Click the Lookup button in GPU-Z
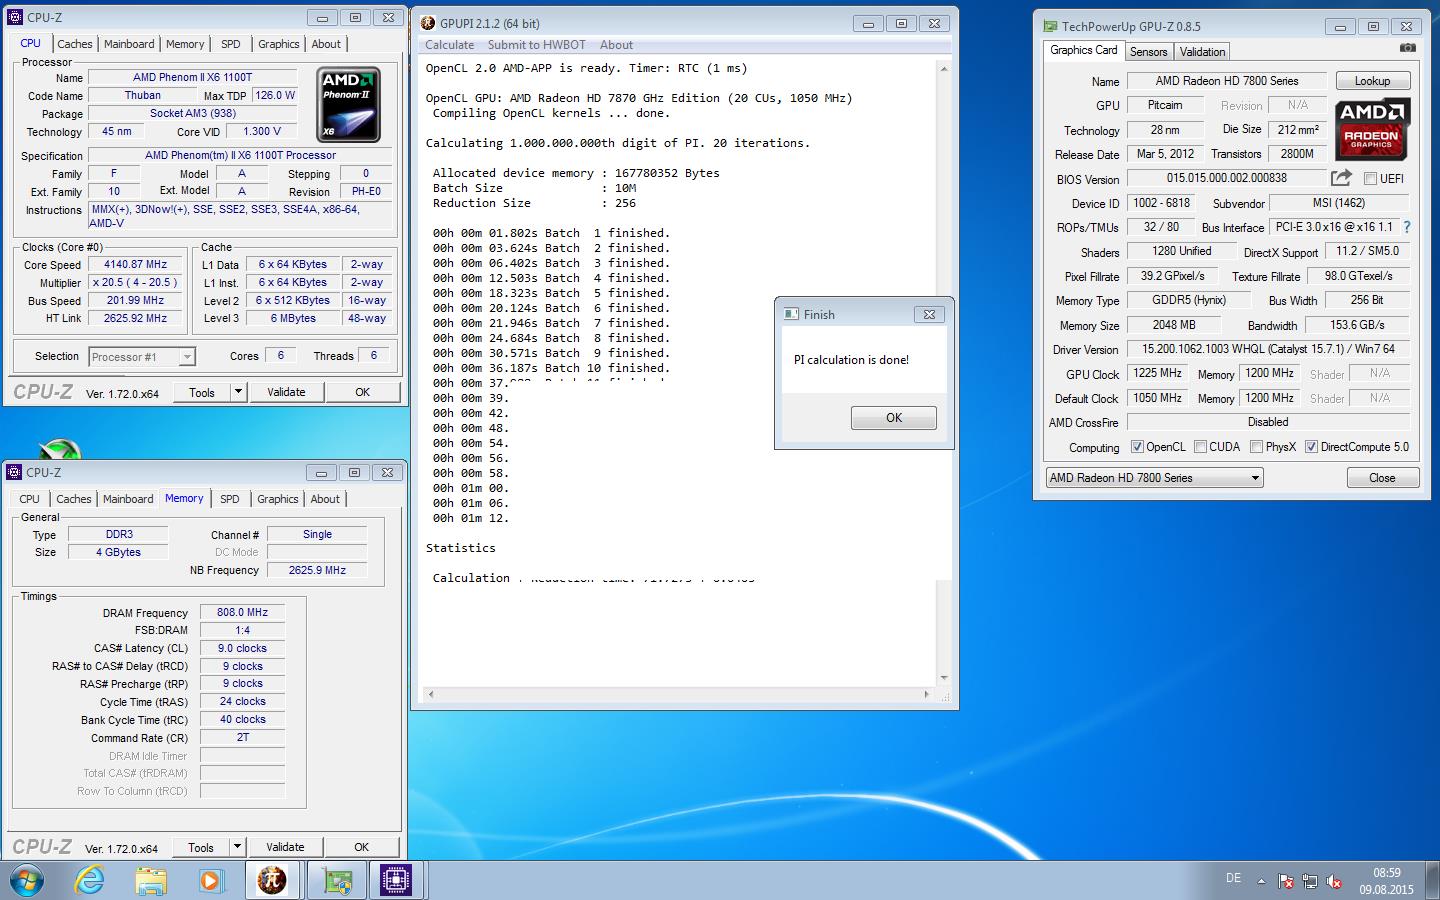This screenshot has width=1440, height=900. pos(1372,81)
